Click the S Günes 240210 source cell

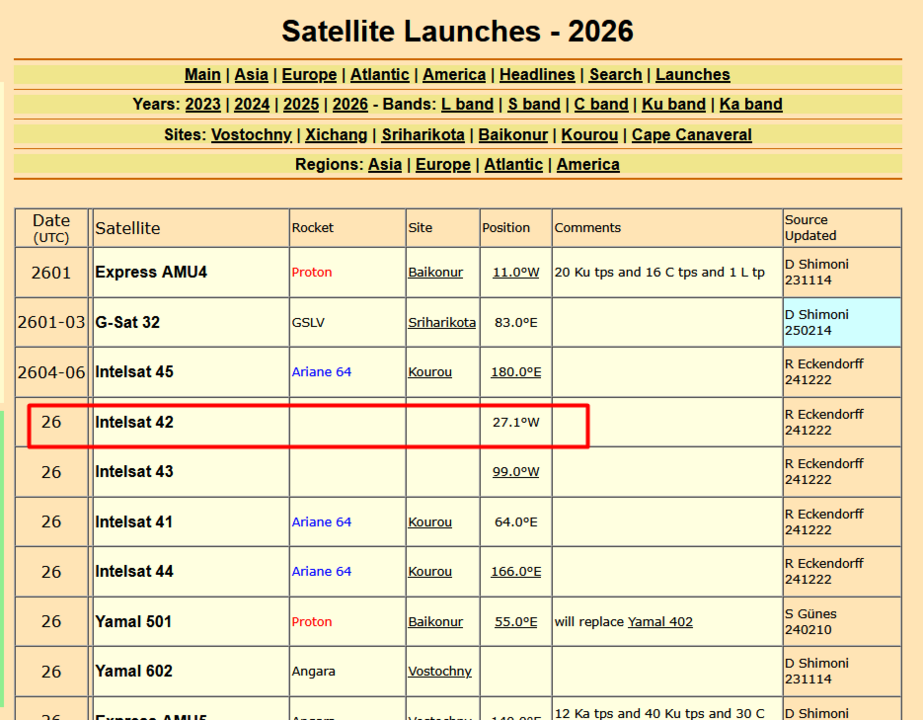coord(842,622)
